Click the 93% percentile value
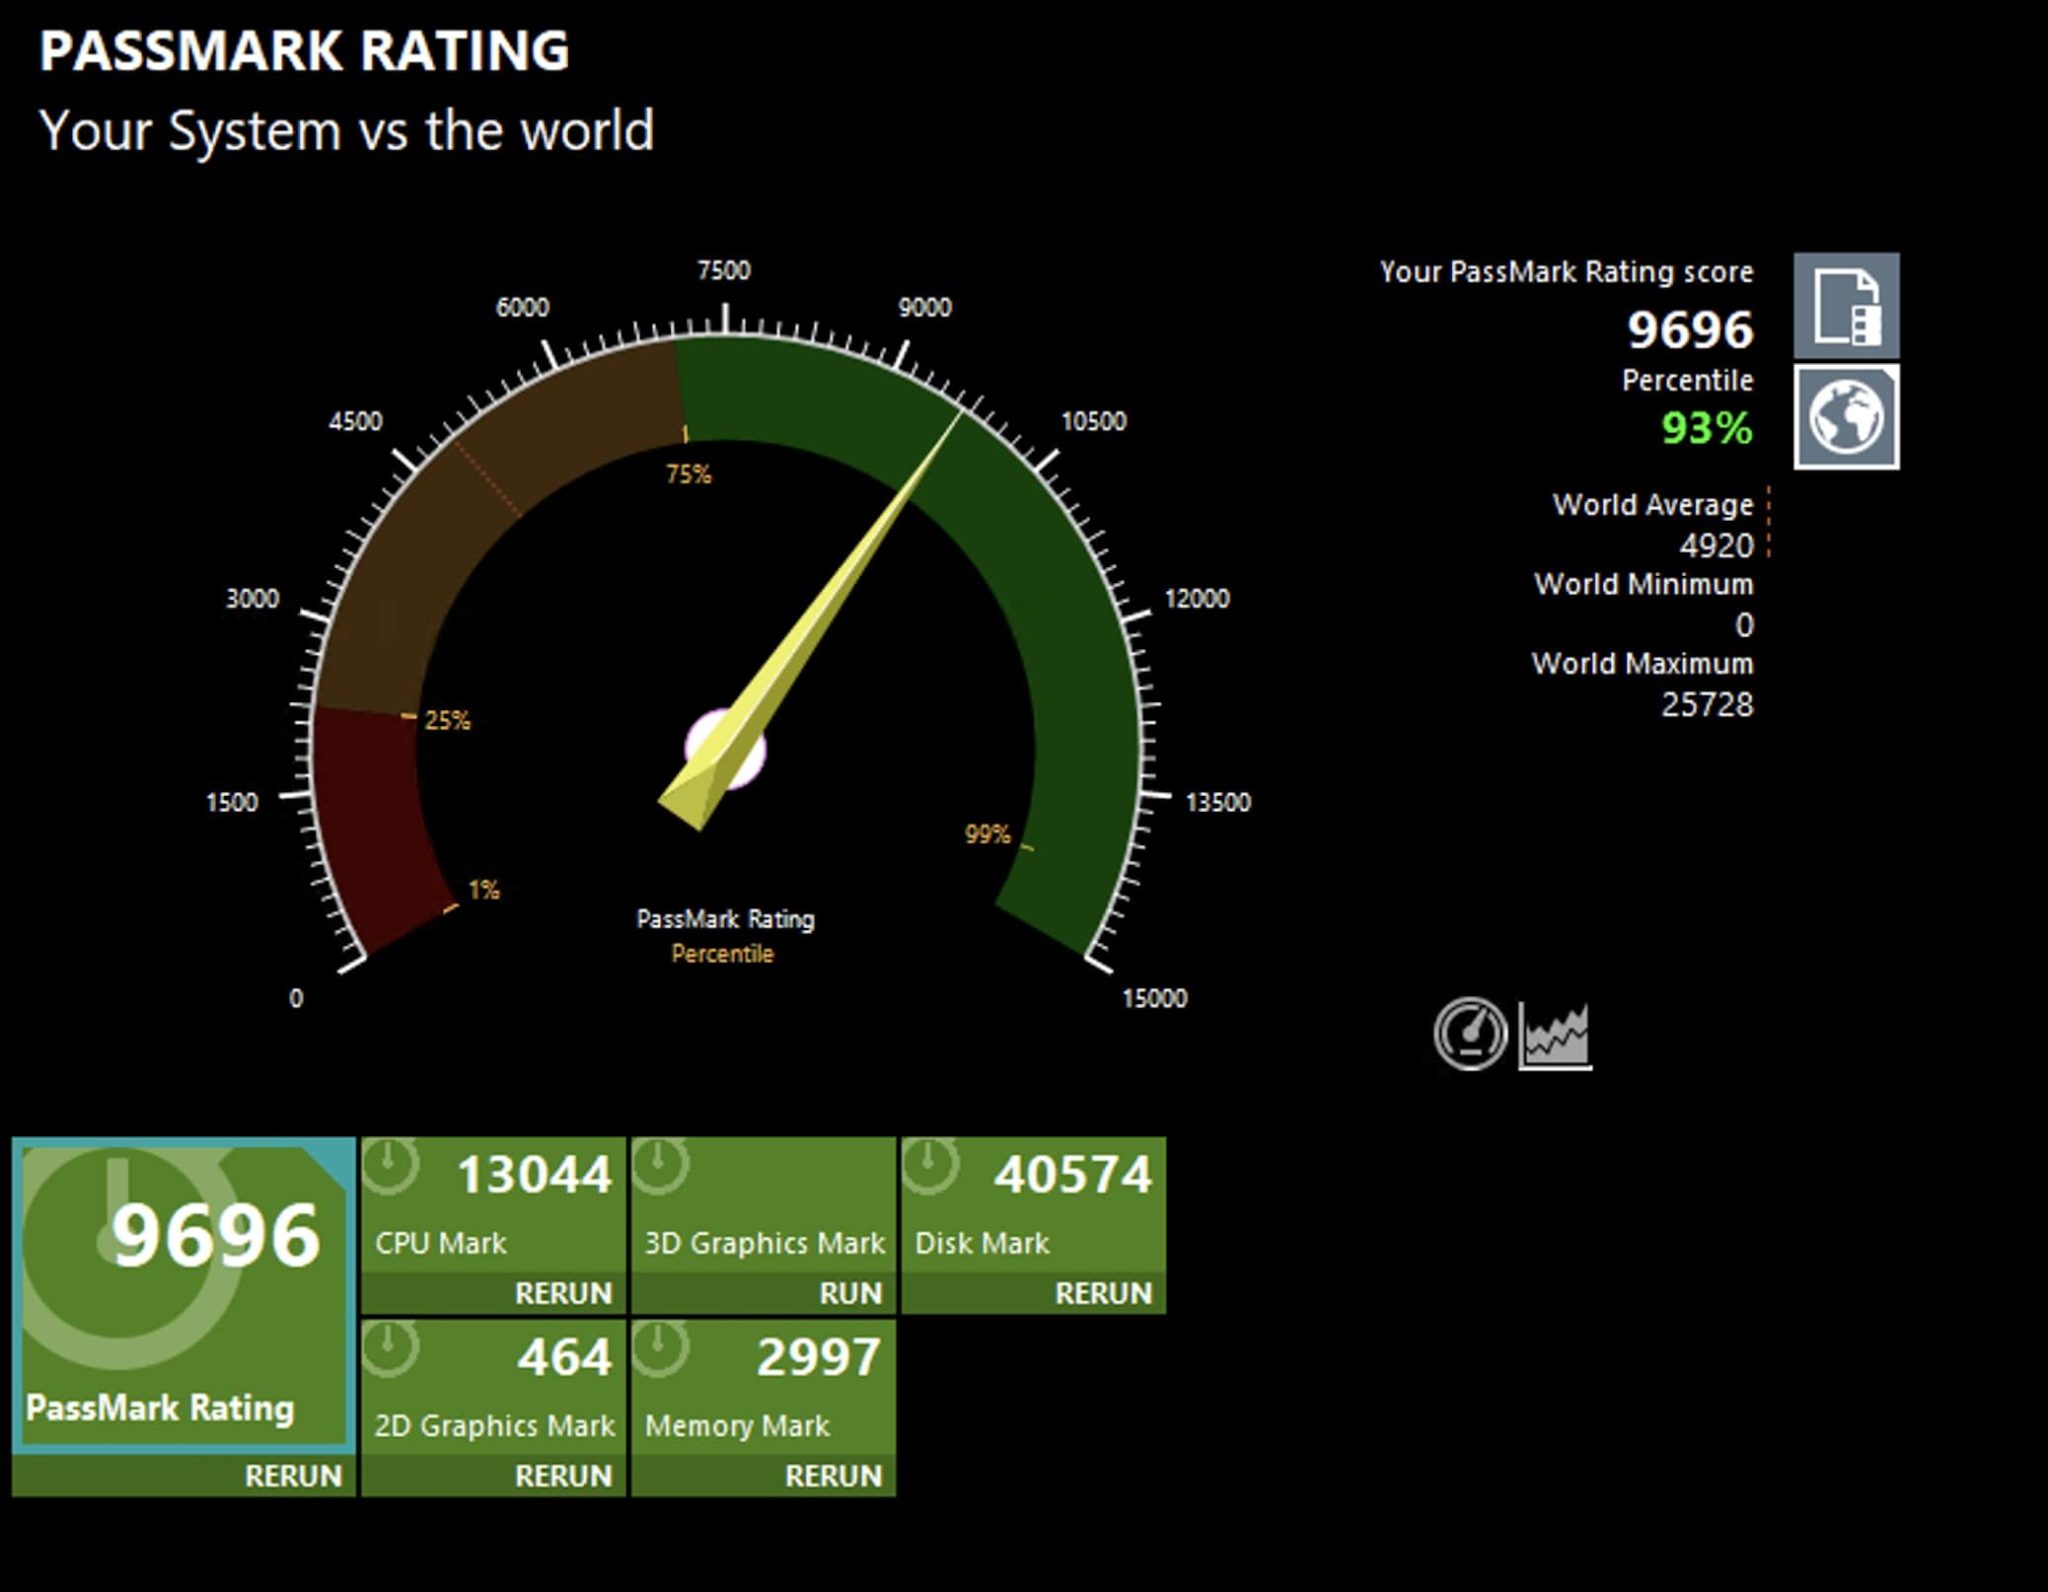Viewport: 2048px width, 1592px height. pyautogui.click(x=1706, y=429)
